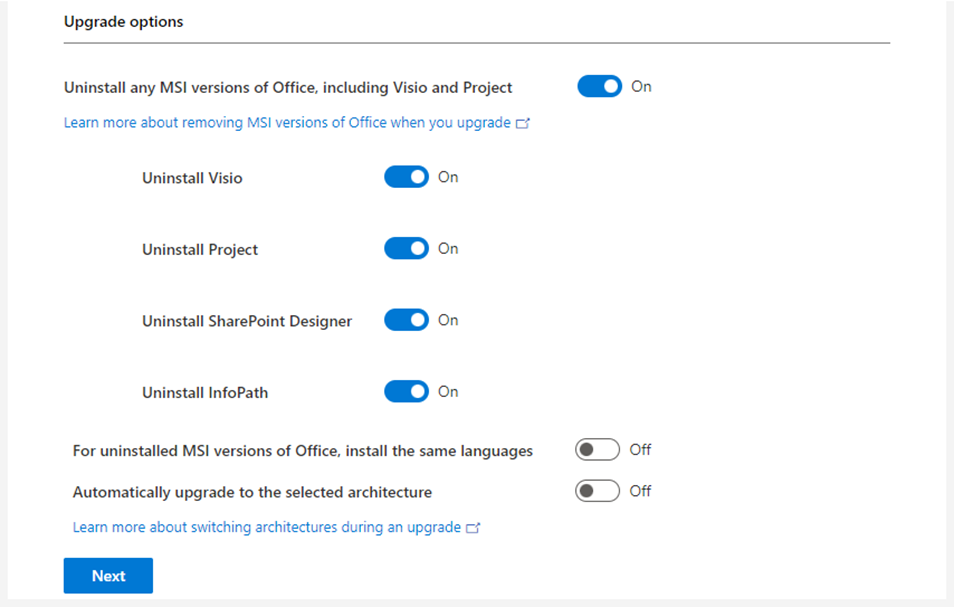Open the Learn more about removing MSI versions link
This screenshot has width=954, height=607.
287,123
